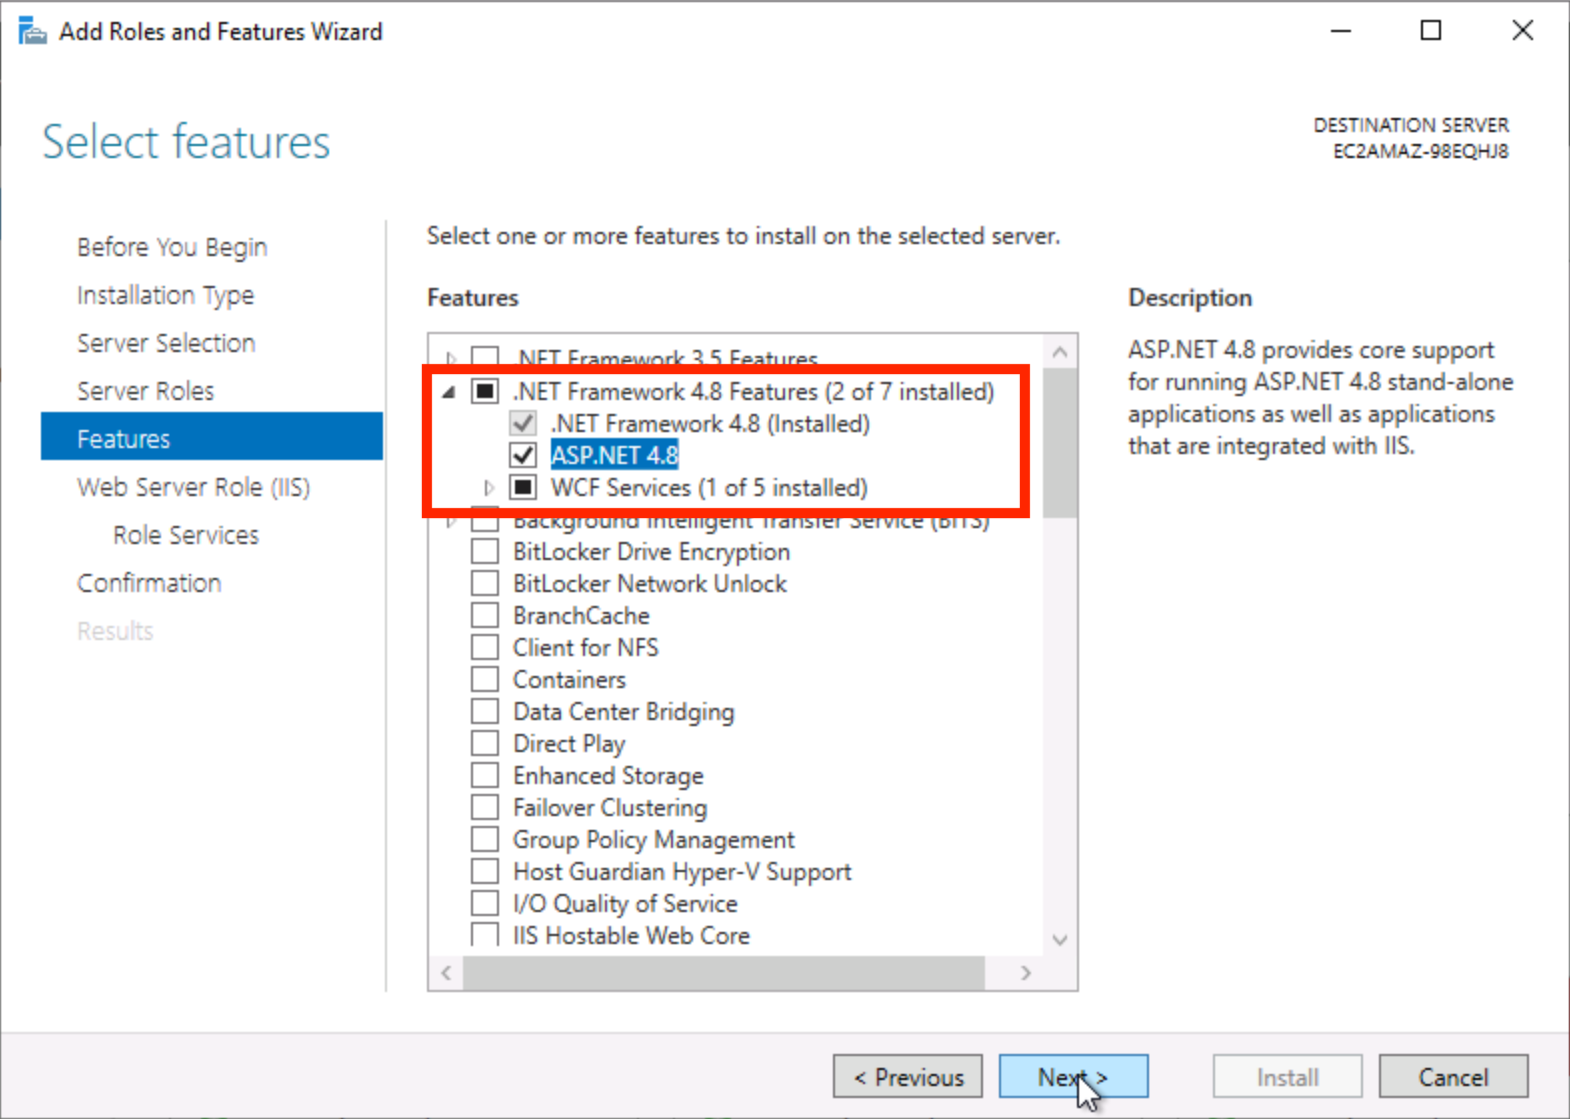Check the Client for NFS box

click(485, 647)
